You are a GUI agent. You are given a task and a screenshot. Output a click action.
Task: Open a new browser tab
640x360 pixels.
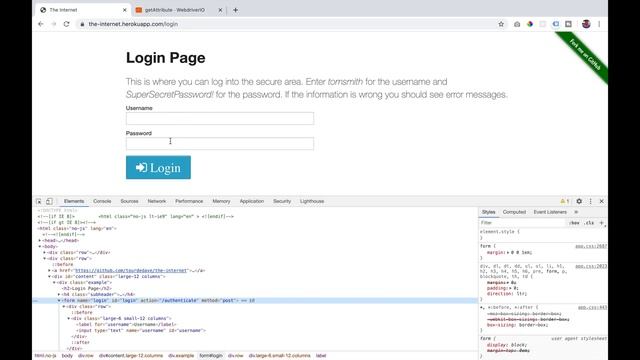[236, 10]
